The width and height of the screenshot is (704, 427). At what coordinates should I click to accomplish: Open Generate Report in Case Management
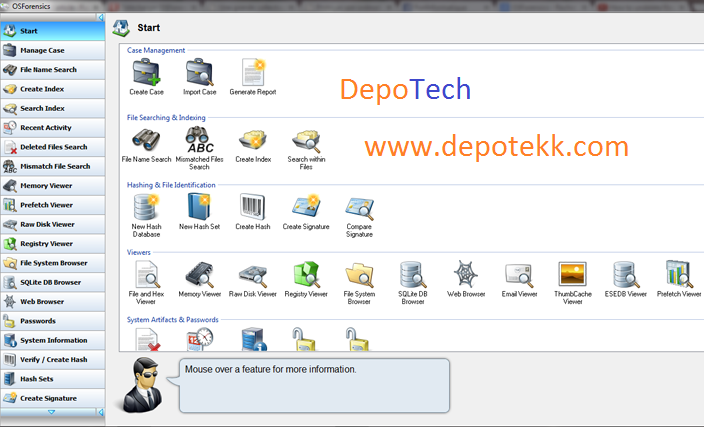coord(253,73)
